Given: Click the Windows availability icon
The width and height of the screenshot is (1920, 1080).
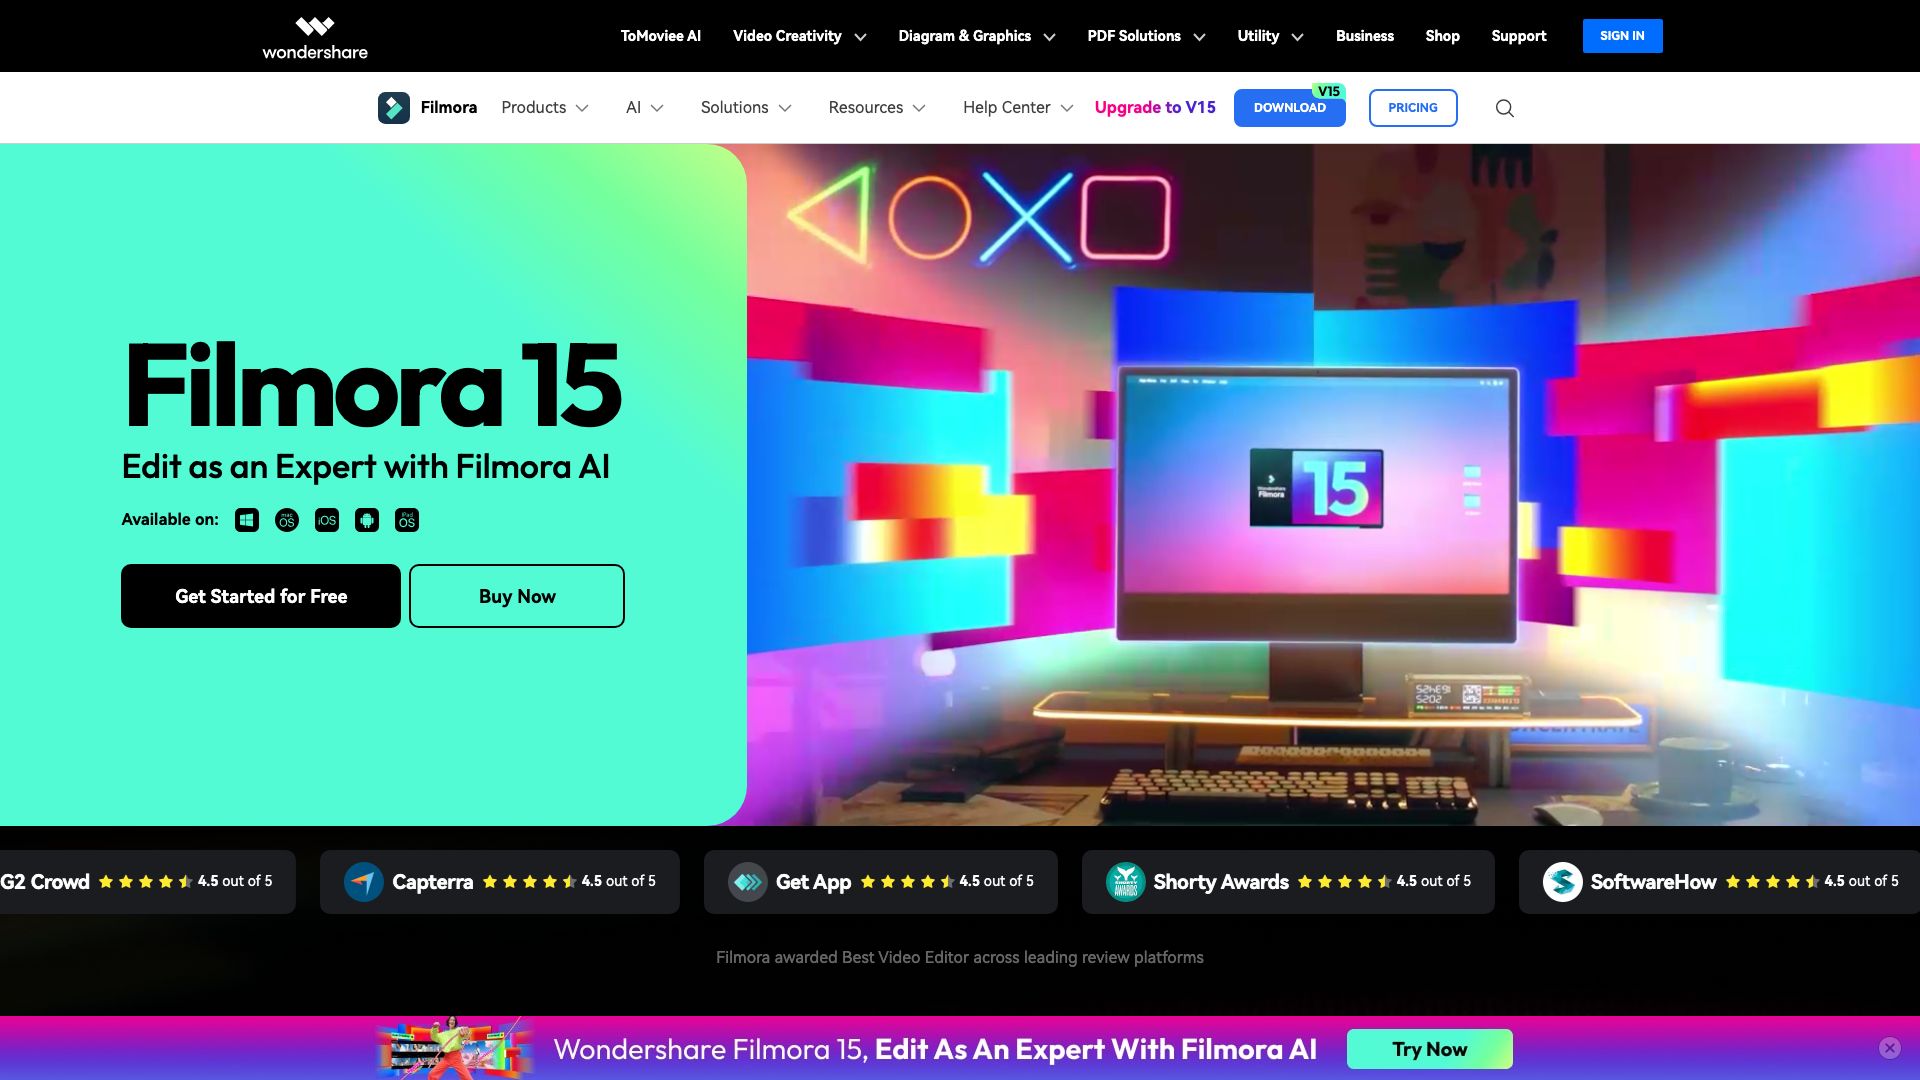Looking at the screenshot, I should [x=246, y=519].
